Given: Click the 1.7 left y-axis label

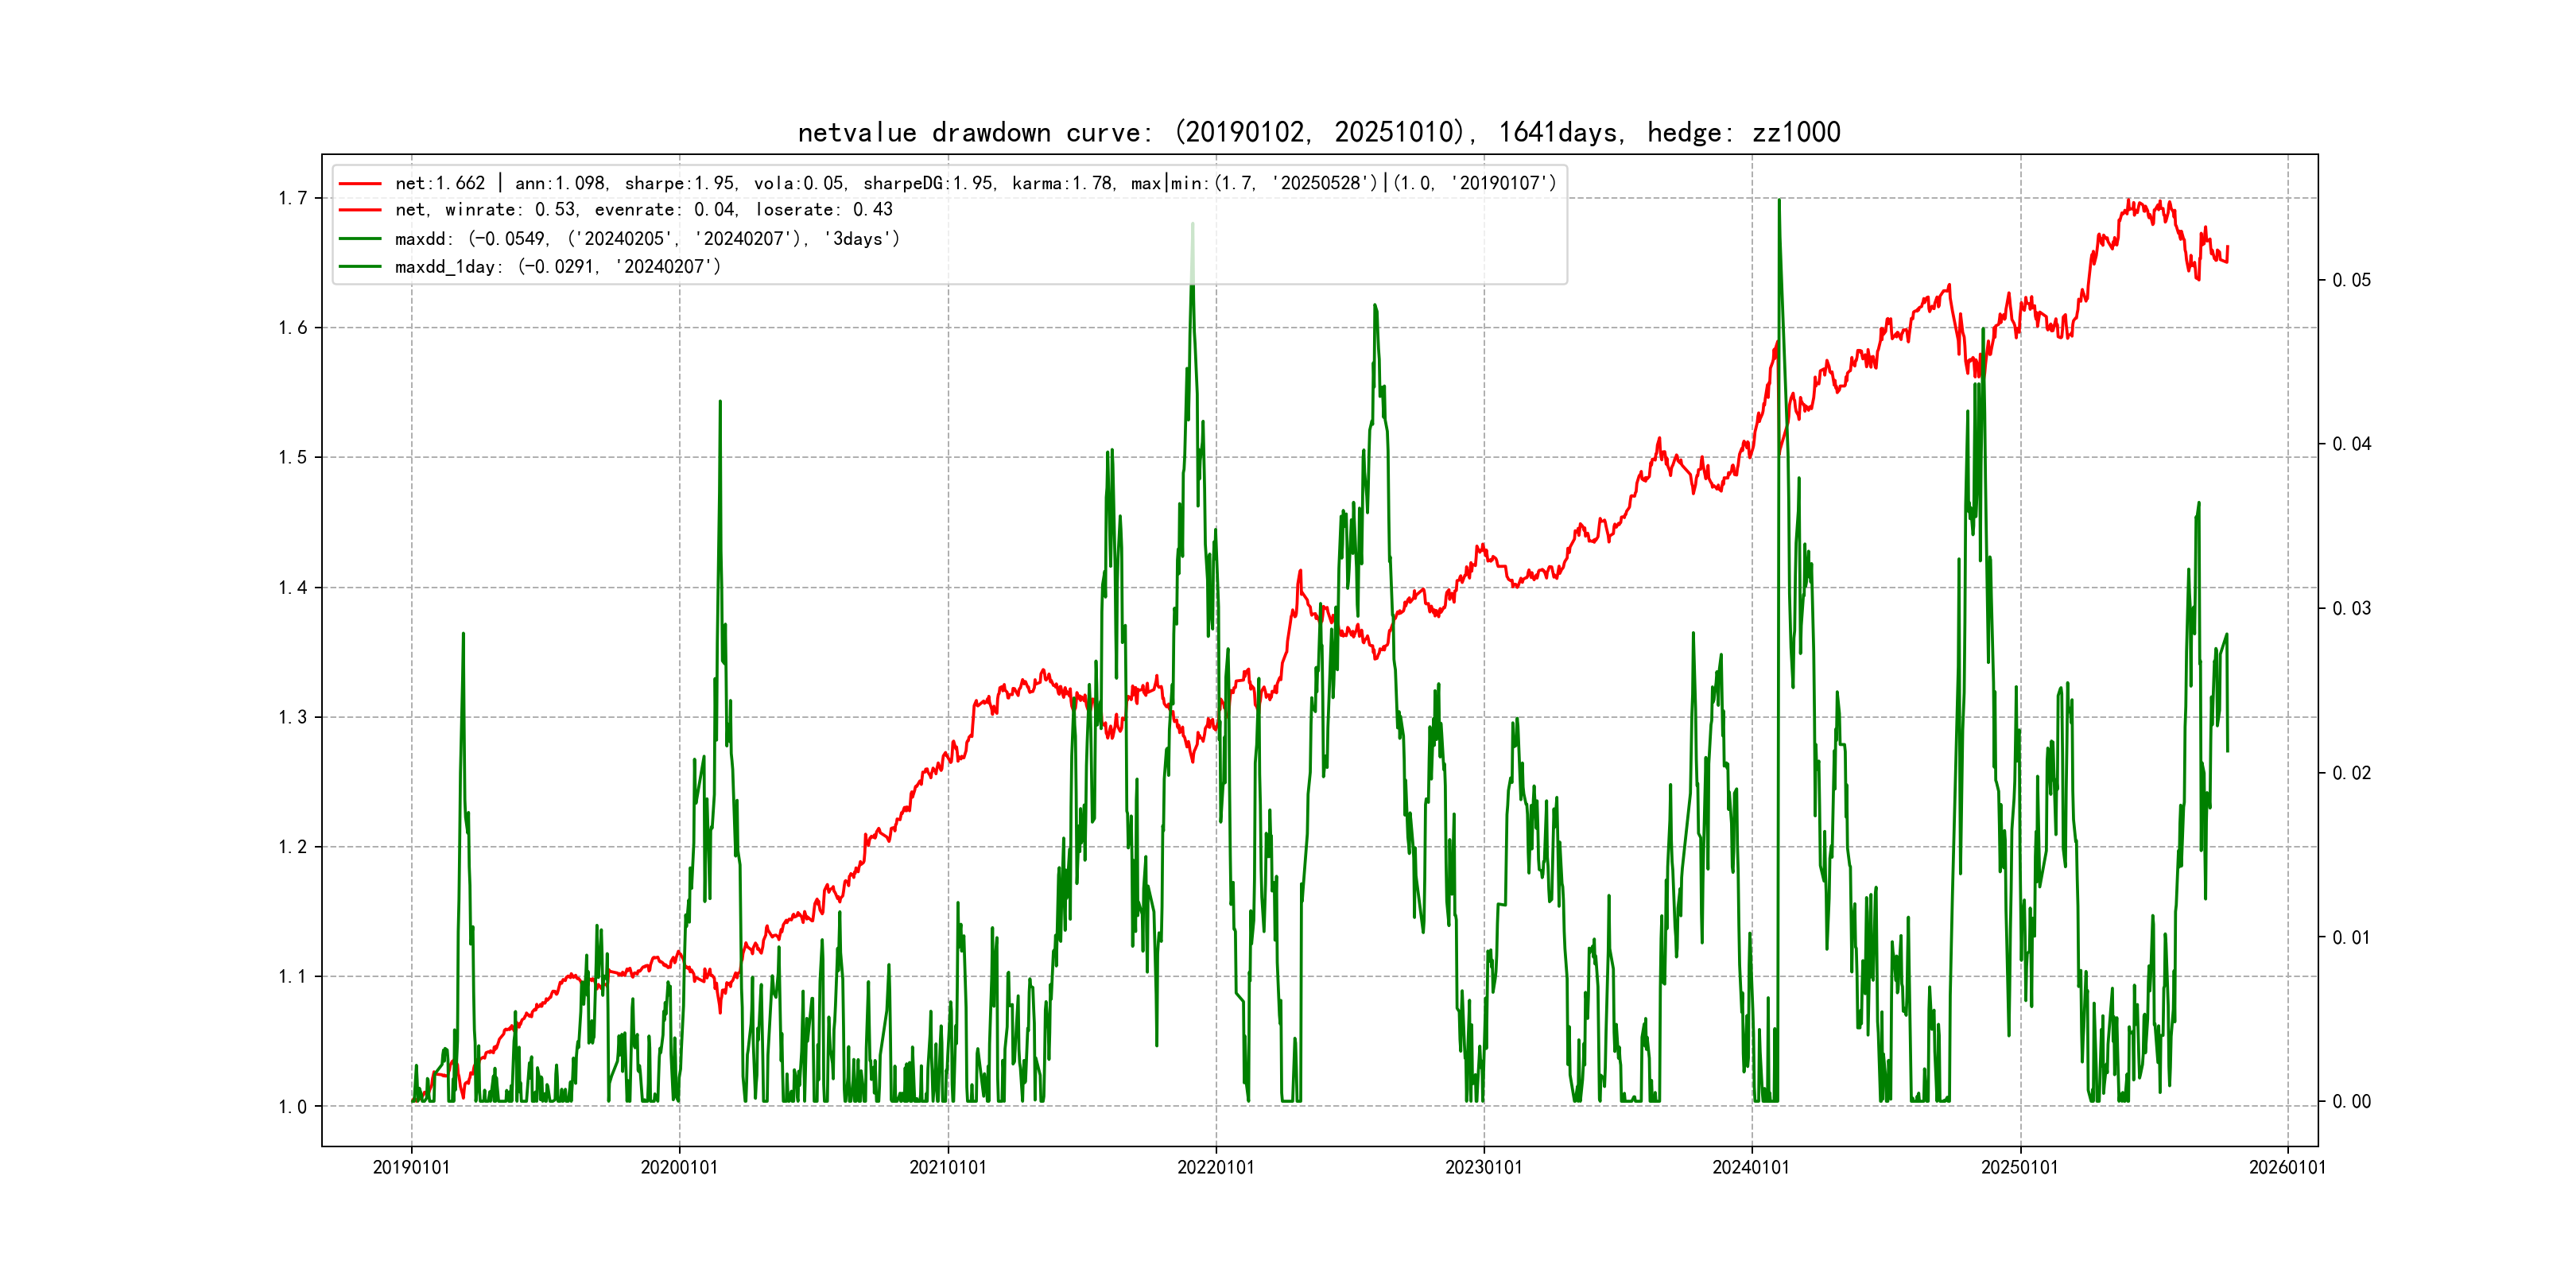Looking at the screenshot, I should pyautogui.click(x=292, y=198).
